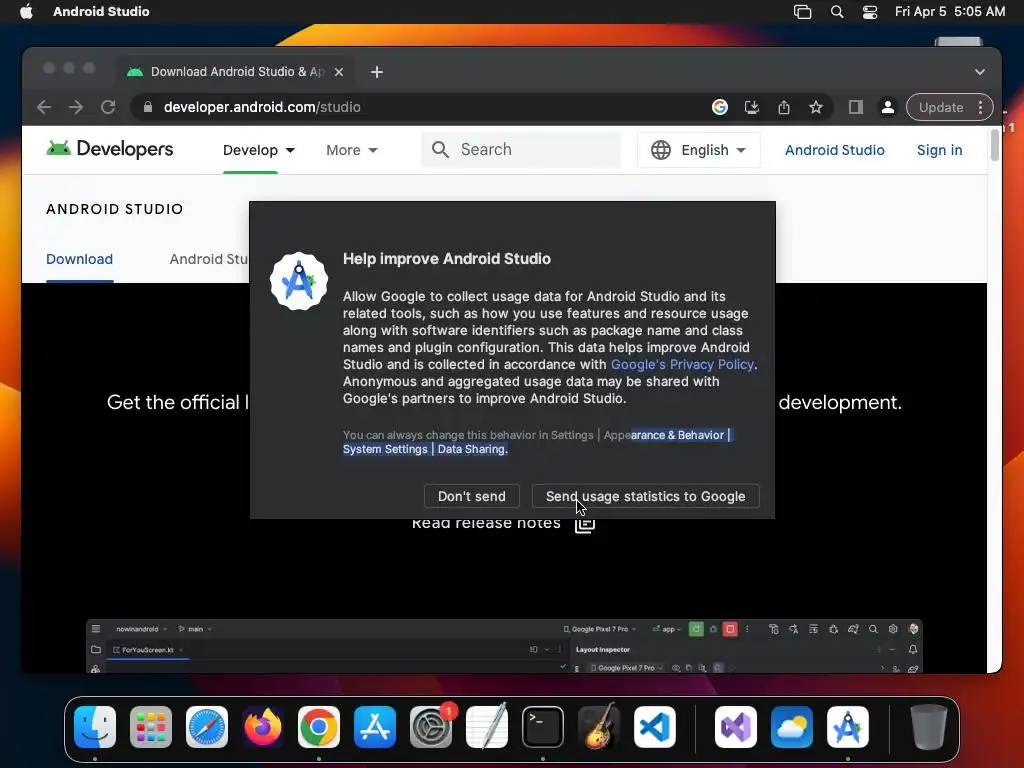Open the English language dropdown
The image size is (1024, 768).
tap(698, 150)
